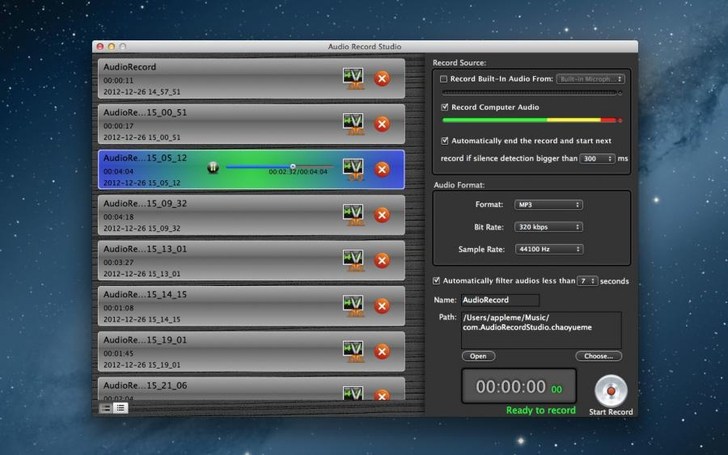Enable Record Built-In Audio From checkbox
The width and height of the screenshot is (728, 455).
point(445,78)
